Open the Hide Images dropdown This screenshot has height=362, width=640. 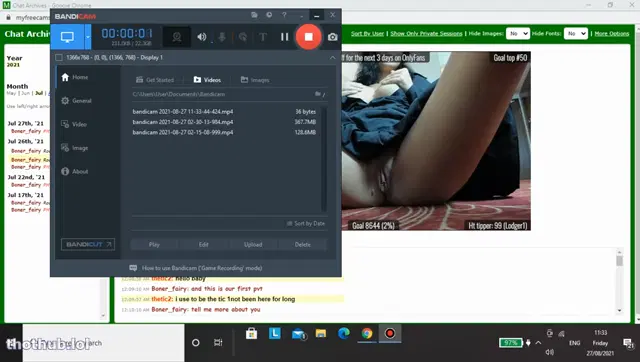(518, 33)
